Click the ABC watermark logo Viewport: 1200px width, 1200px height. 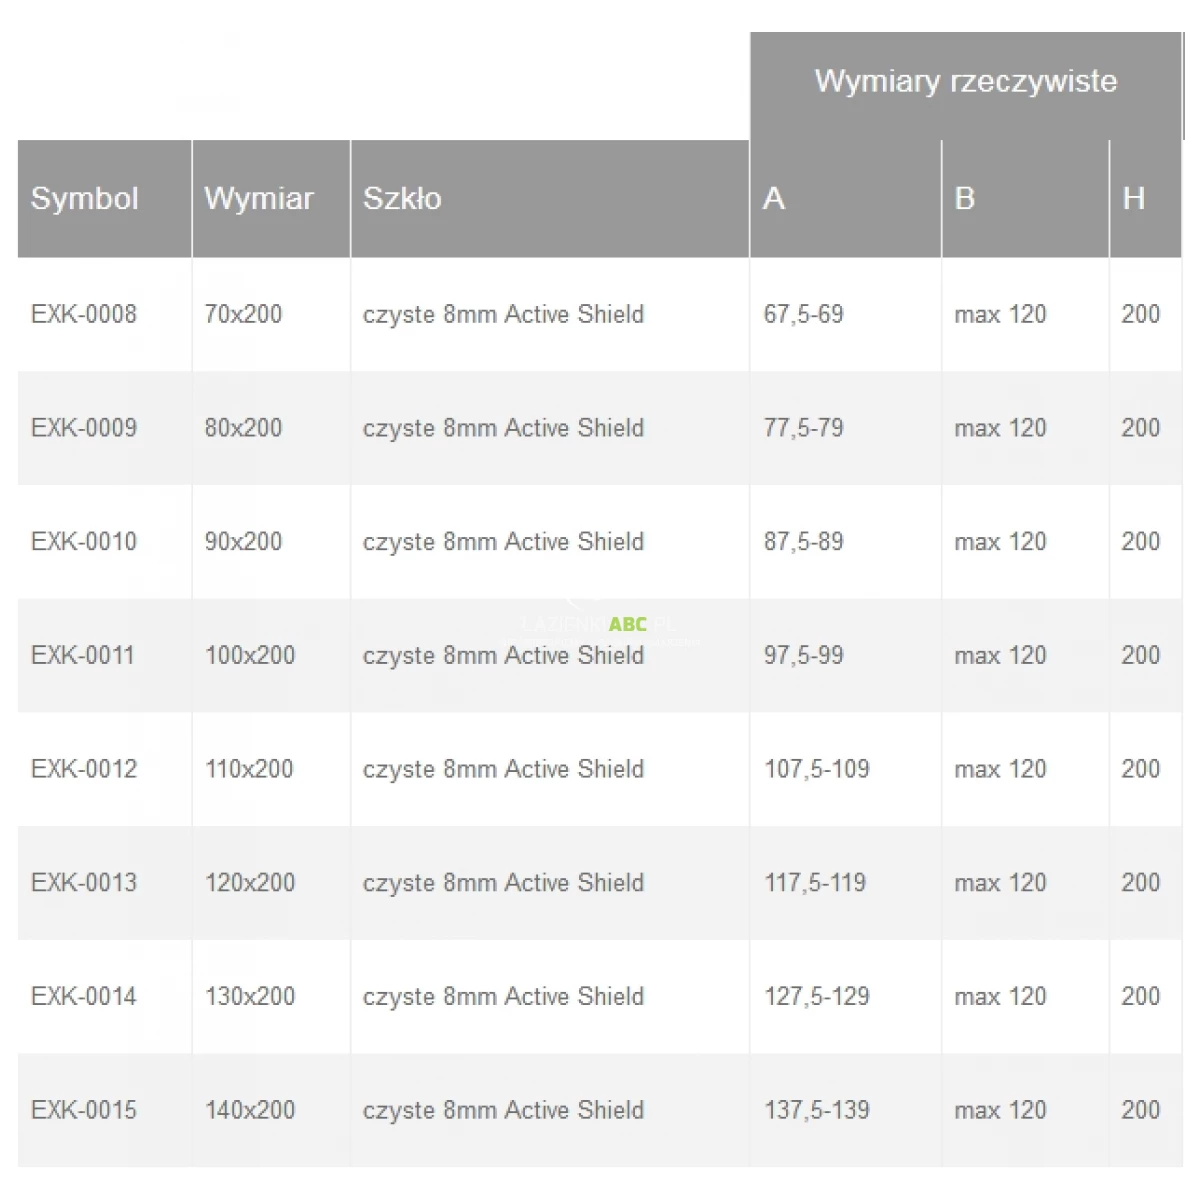pos(627,624)
